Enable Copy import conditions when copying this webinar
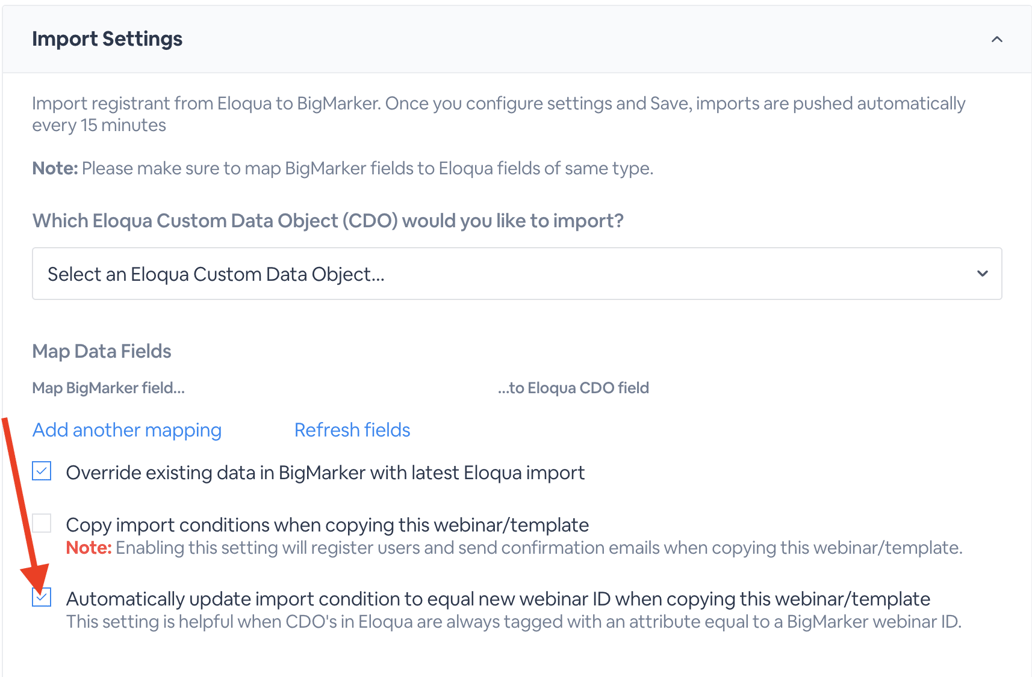Image resolution: width=1032 pixels, height=677 pixels. (41, 522)
